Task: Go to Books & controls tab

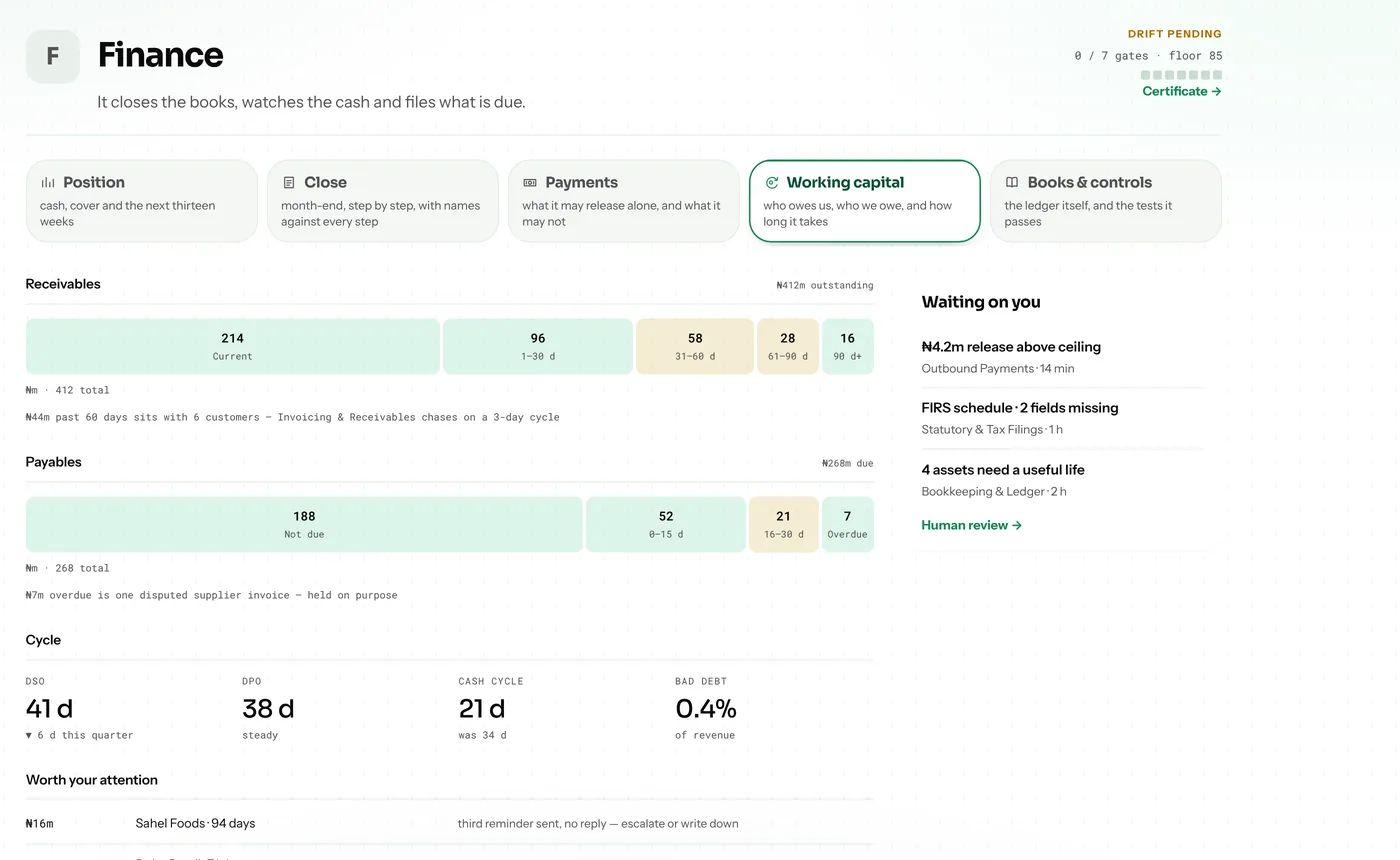Action: 1106,201
